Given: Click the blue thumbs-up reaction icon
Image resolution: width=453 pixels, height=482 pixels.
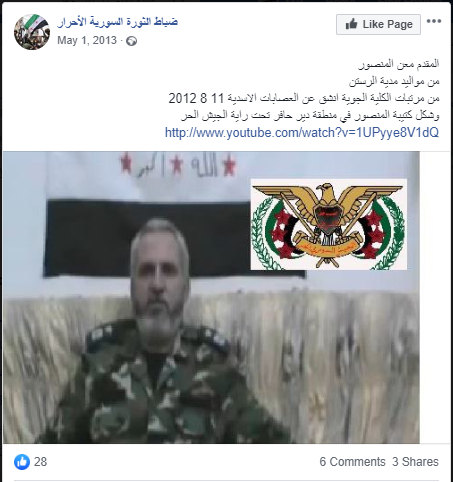Looking at the screenshot, I should point(22,462).
